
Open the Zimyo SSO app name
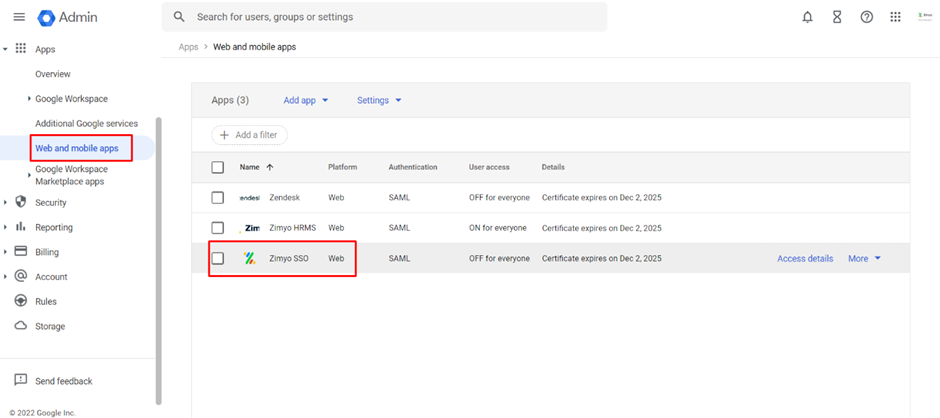(x=289, y=258)
